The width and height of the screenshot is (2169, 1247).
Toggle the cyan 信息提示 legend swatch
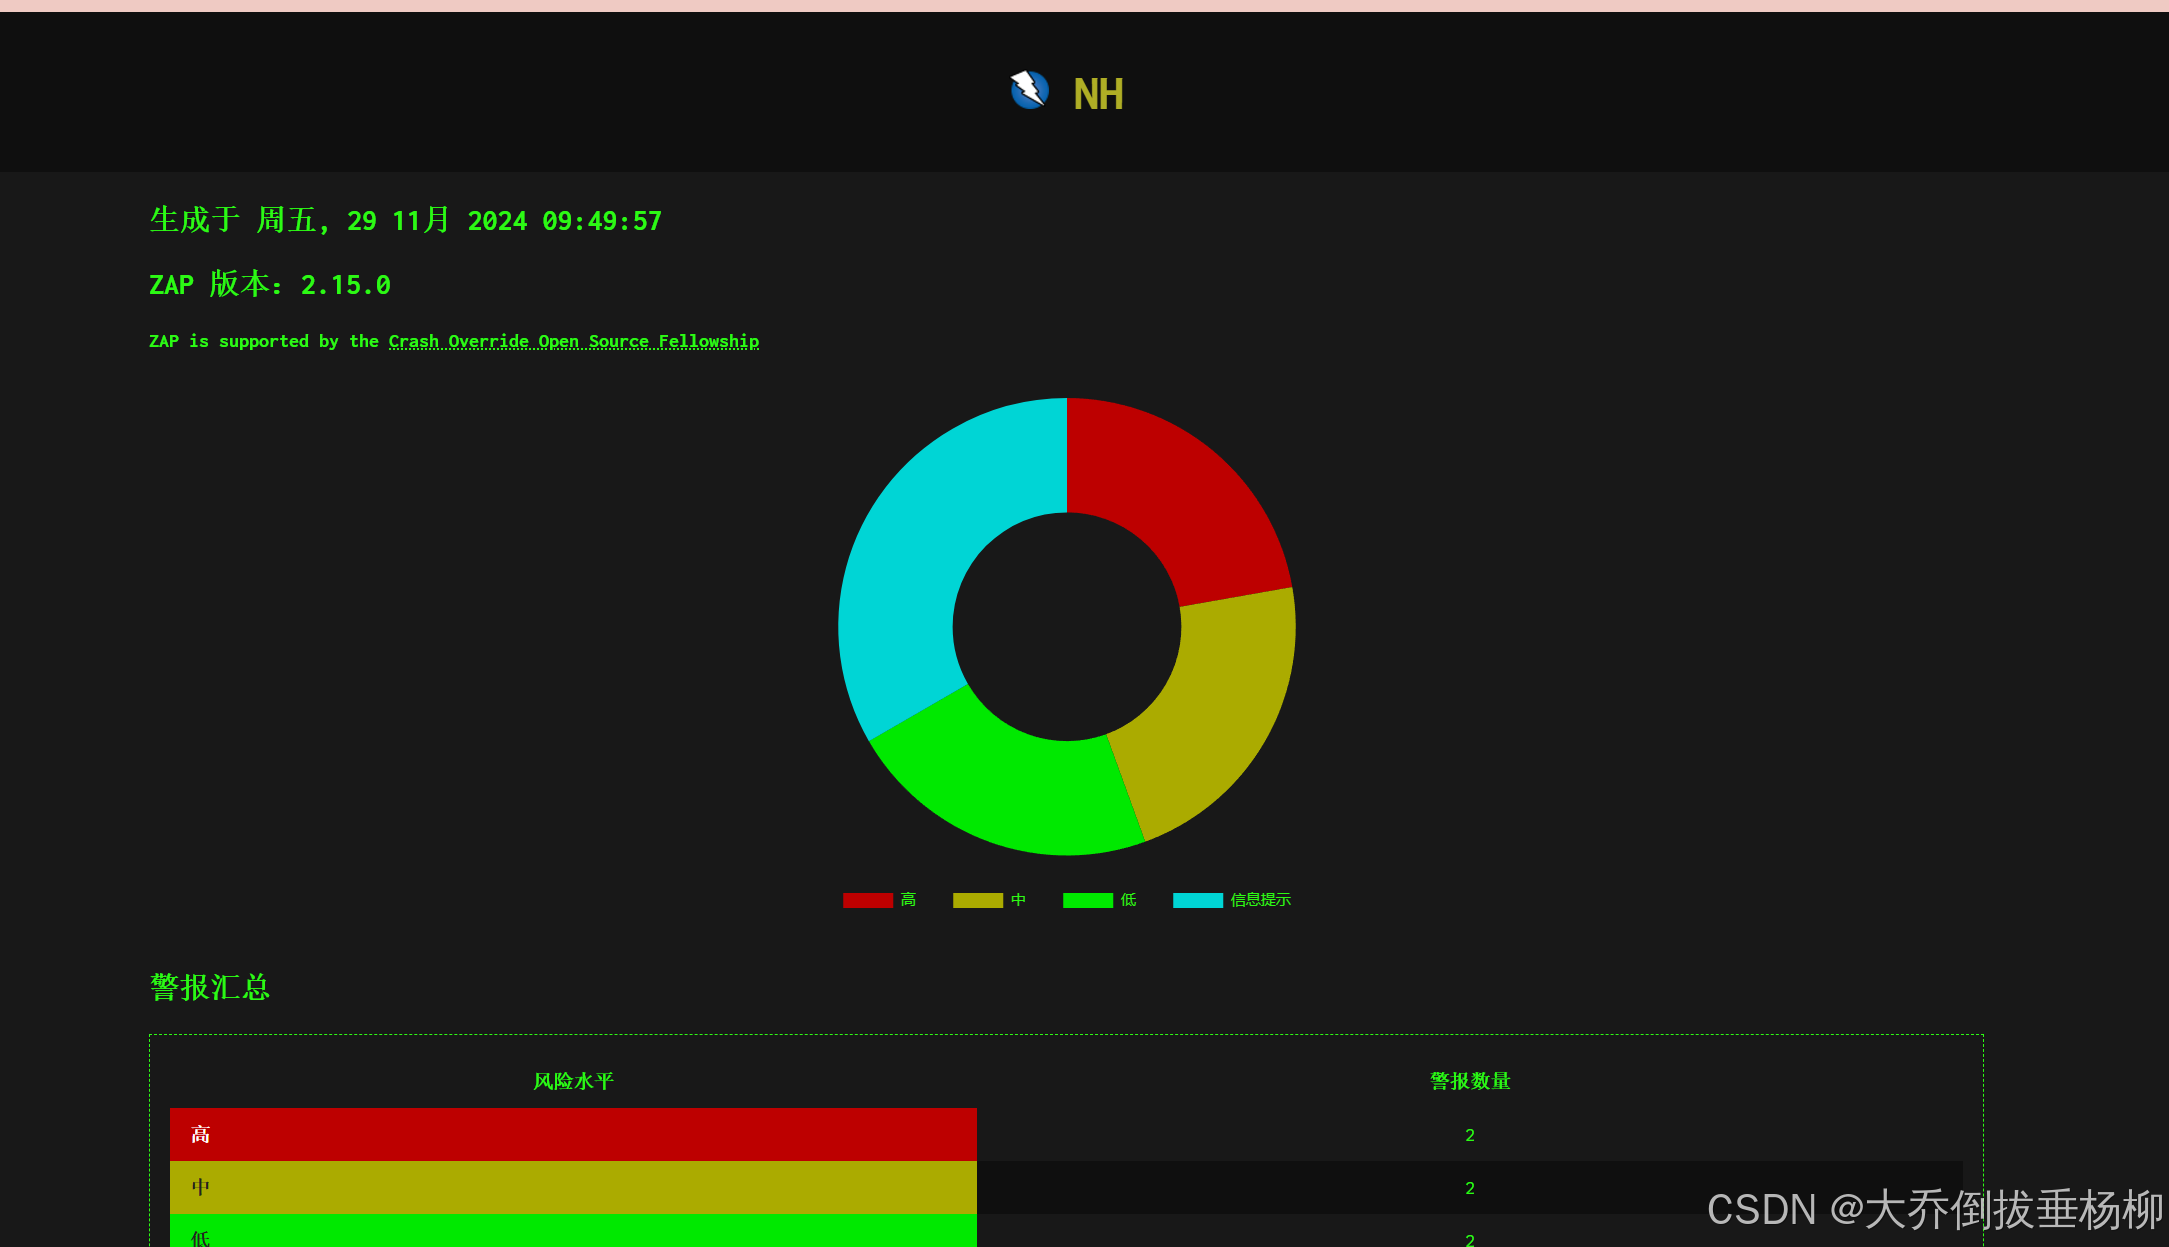pos(1197,900)
